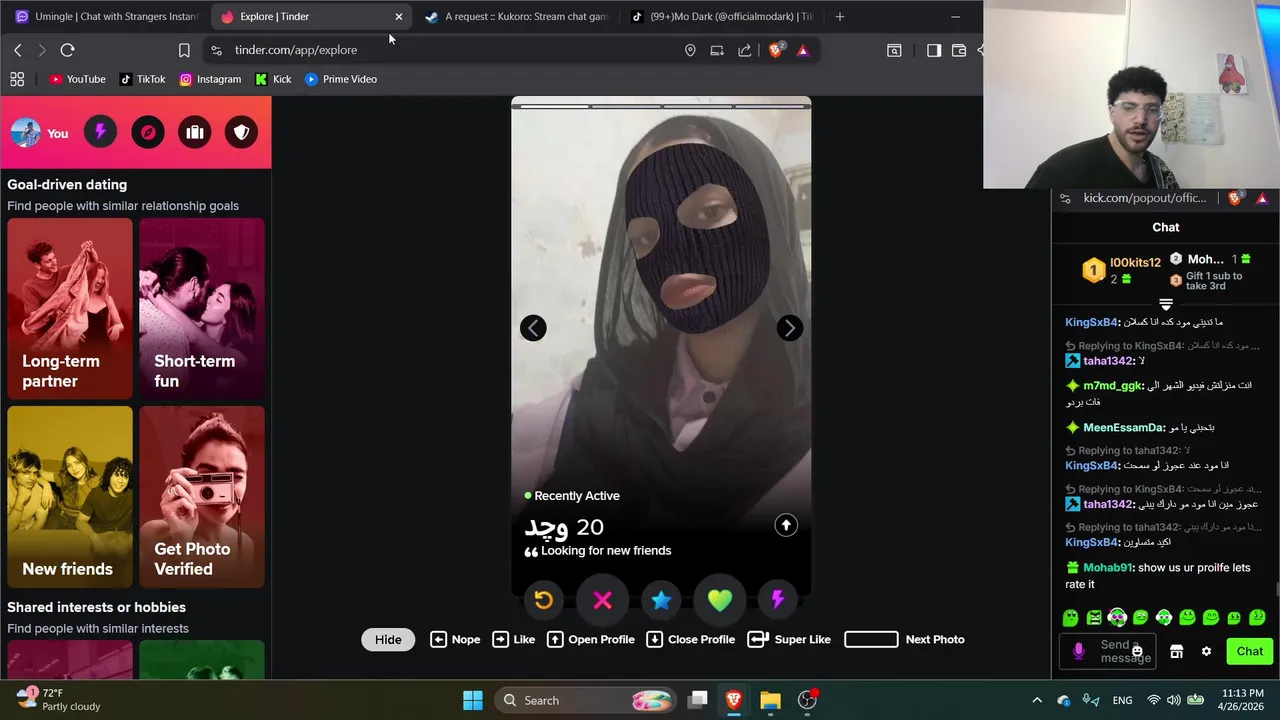Open Kick chat settings gear icon

point(1206,651)
